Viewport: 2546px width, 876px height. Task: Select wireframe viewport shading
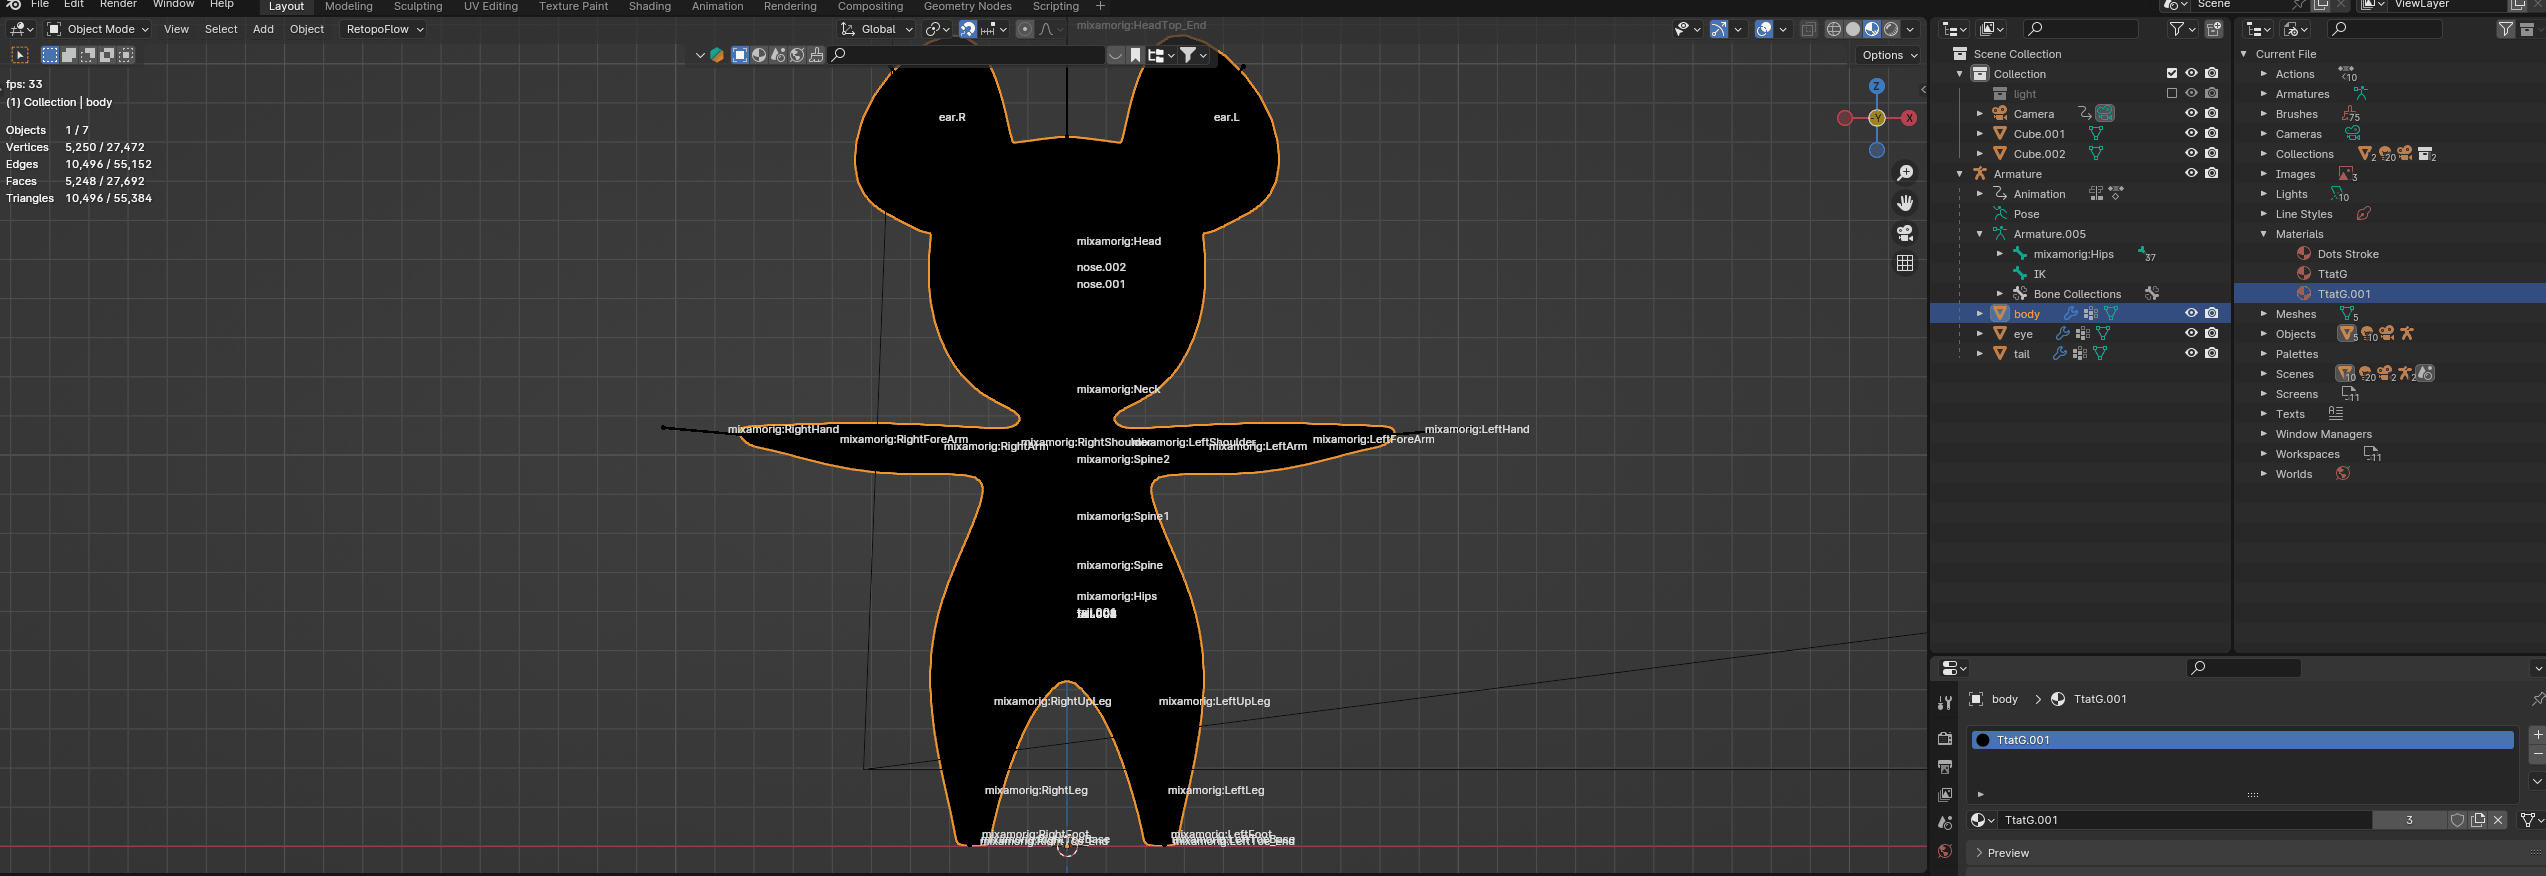click(x=1834, y=29)
